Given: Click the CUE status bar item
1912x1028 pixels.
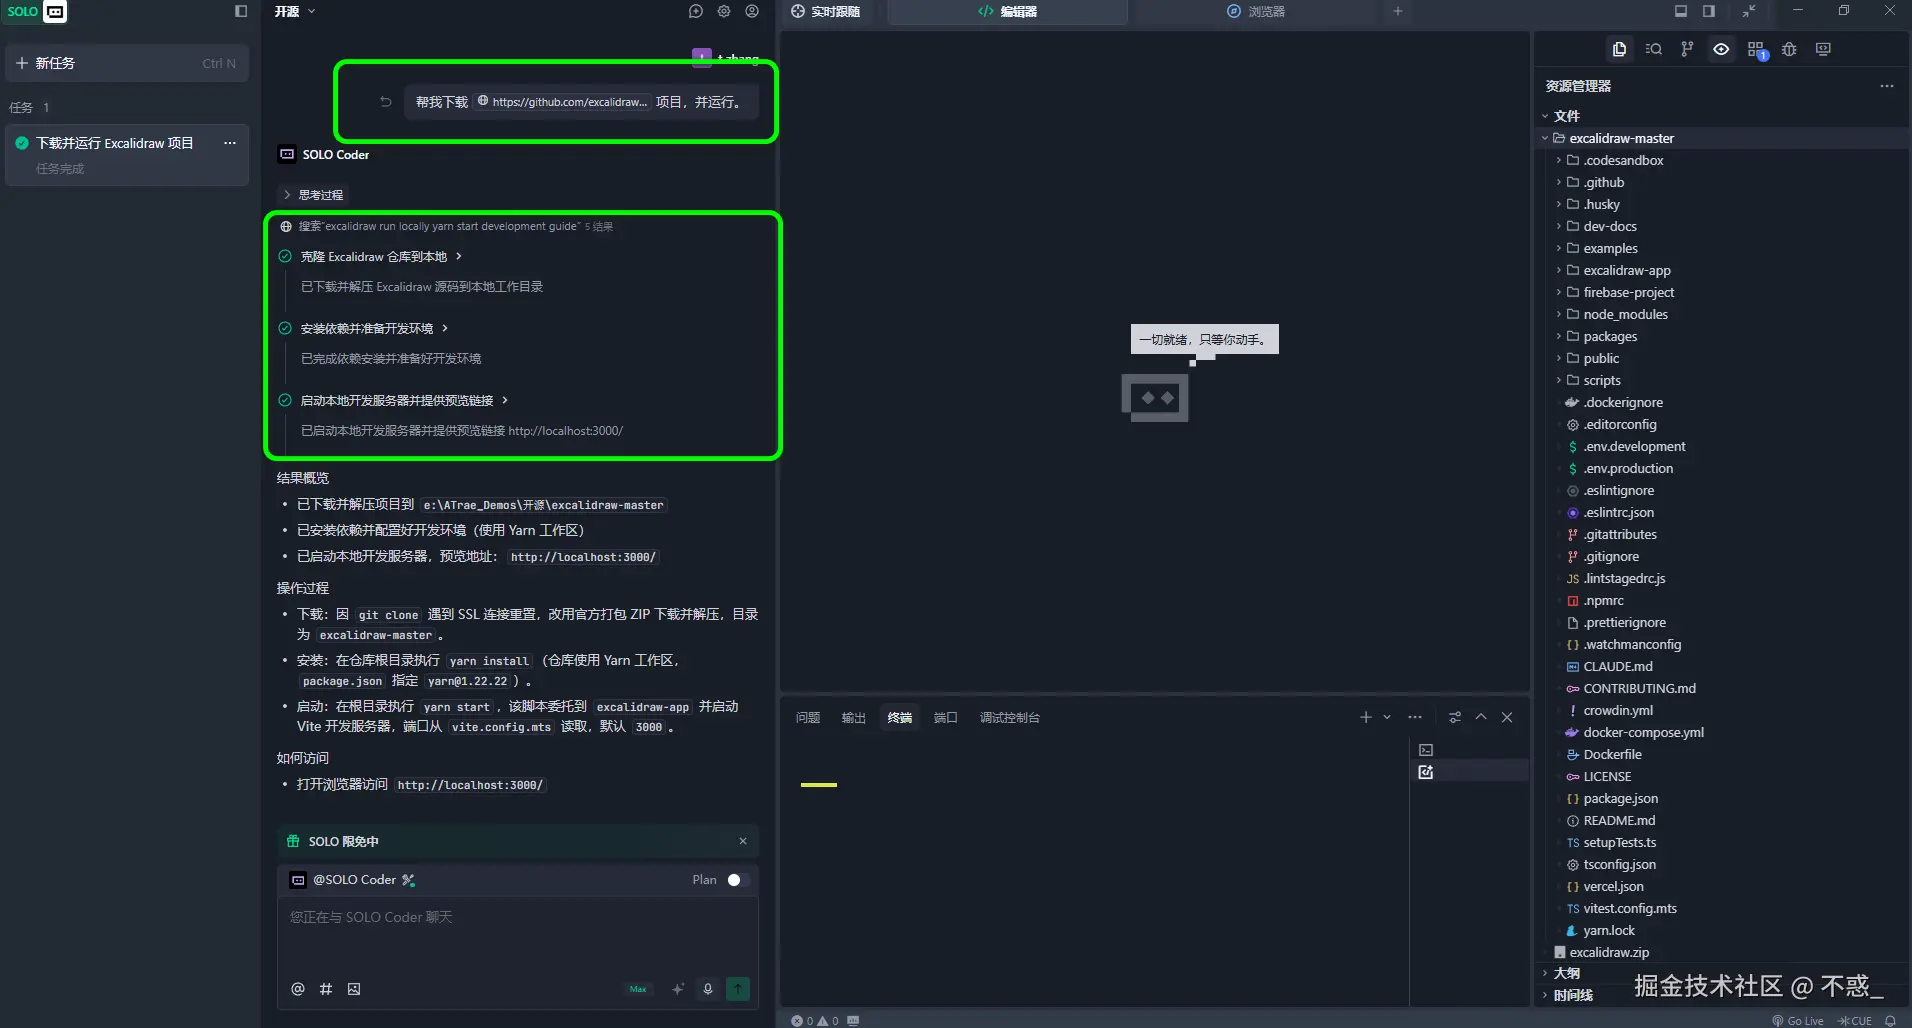Looking at the screenshot, I should coord(1855,1021).
